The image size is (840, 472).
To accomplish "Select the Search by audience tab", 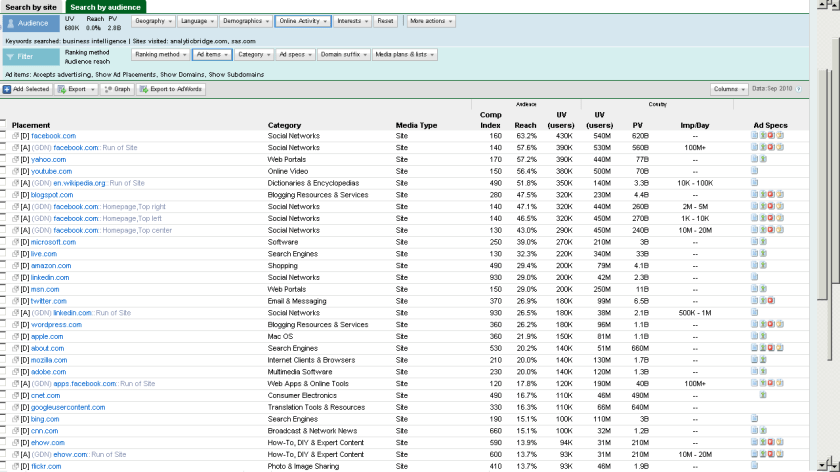I will tap(105, 6).
